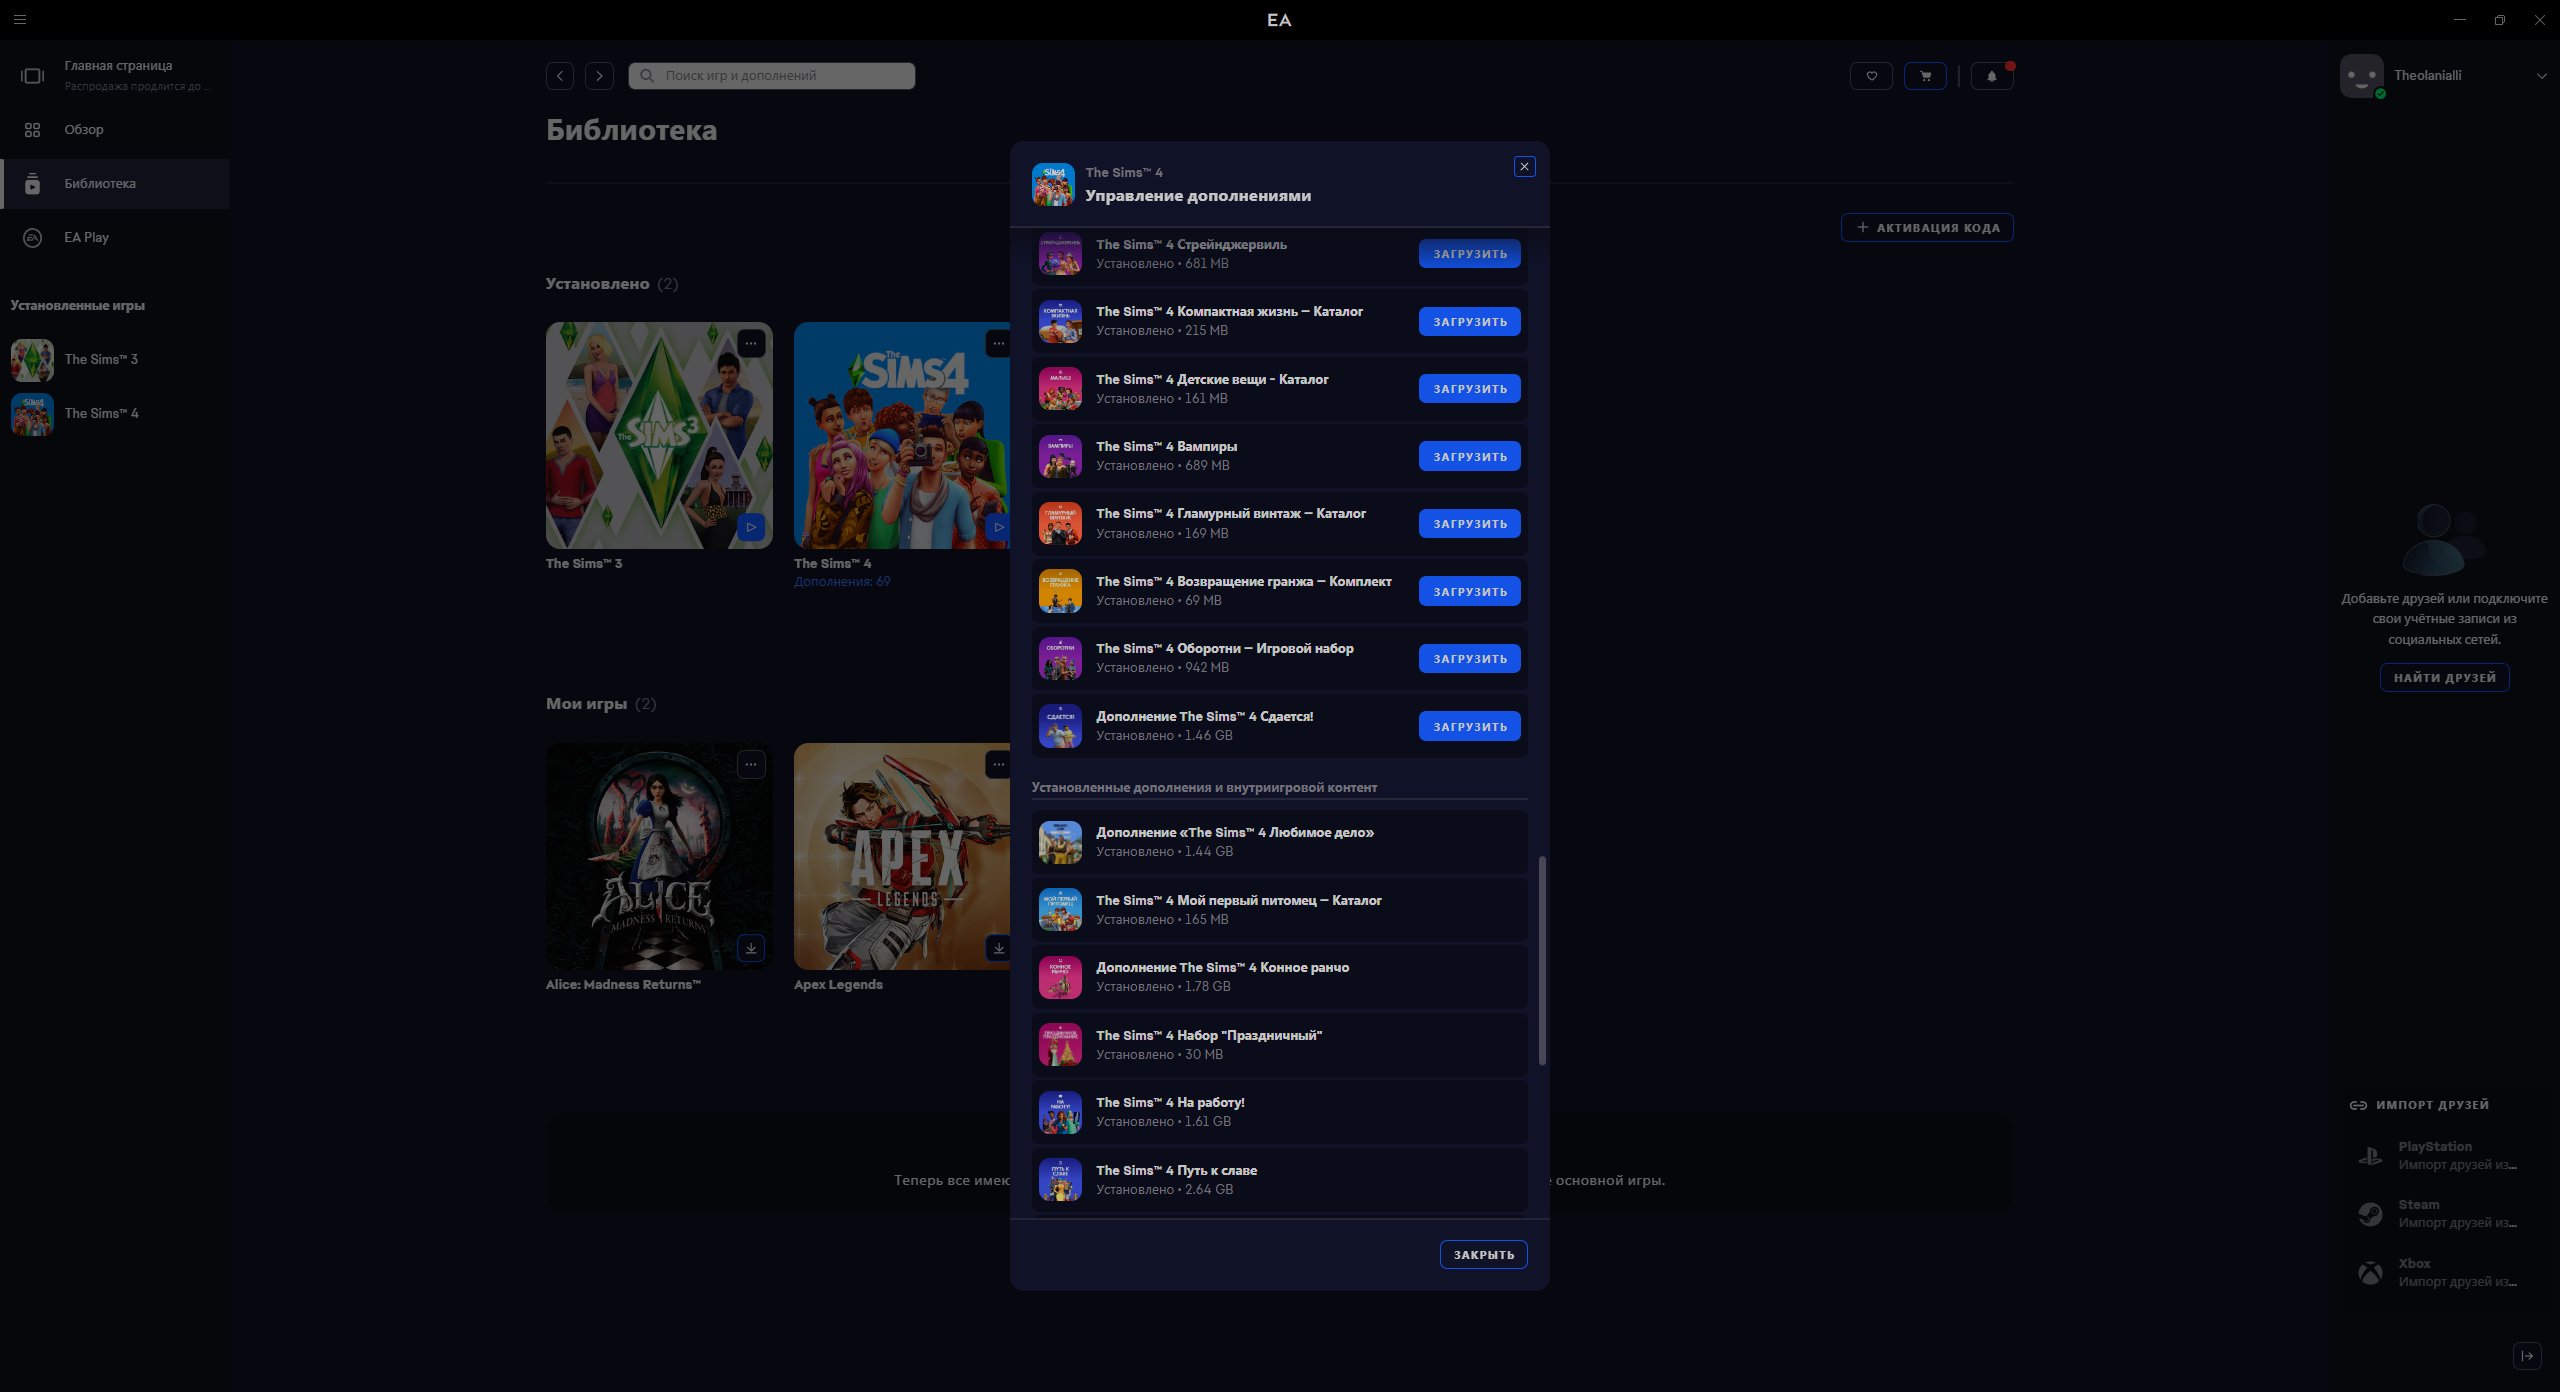This screenshot has height=1392, width=2560.
Task: Import friends from Steam
Action: click(2440, 1213)
